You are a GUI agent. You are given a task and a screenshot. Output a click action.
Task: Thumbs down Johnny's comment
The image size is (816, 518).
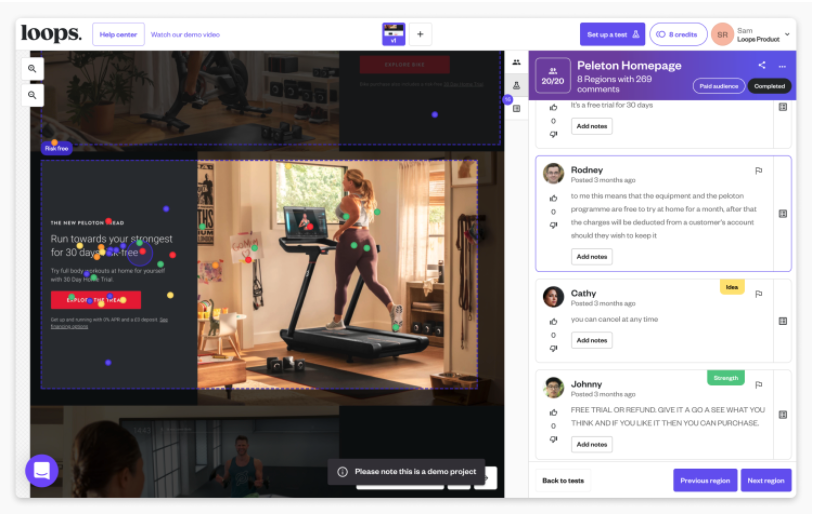(x=553, y=439)
